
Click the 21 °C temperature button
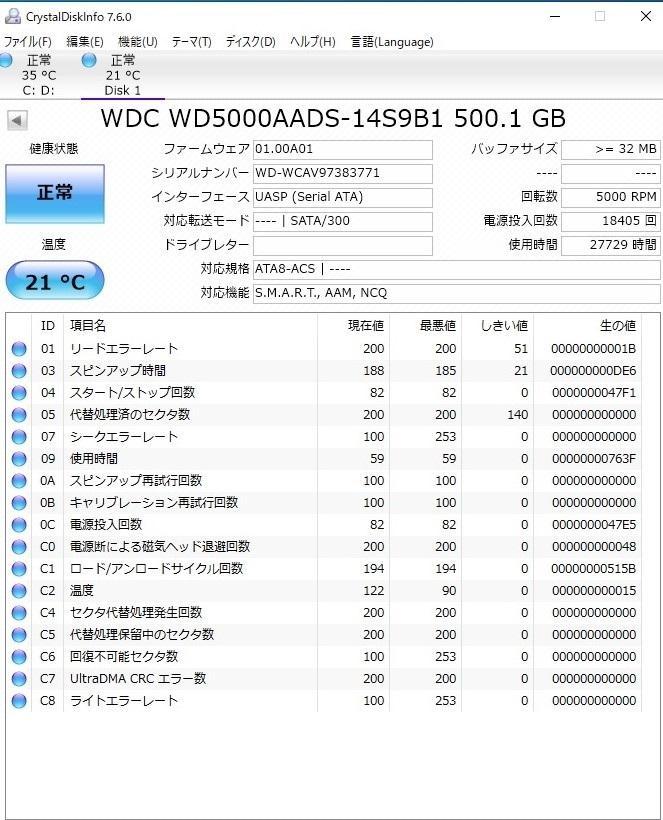click(x=55, y=281)
